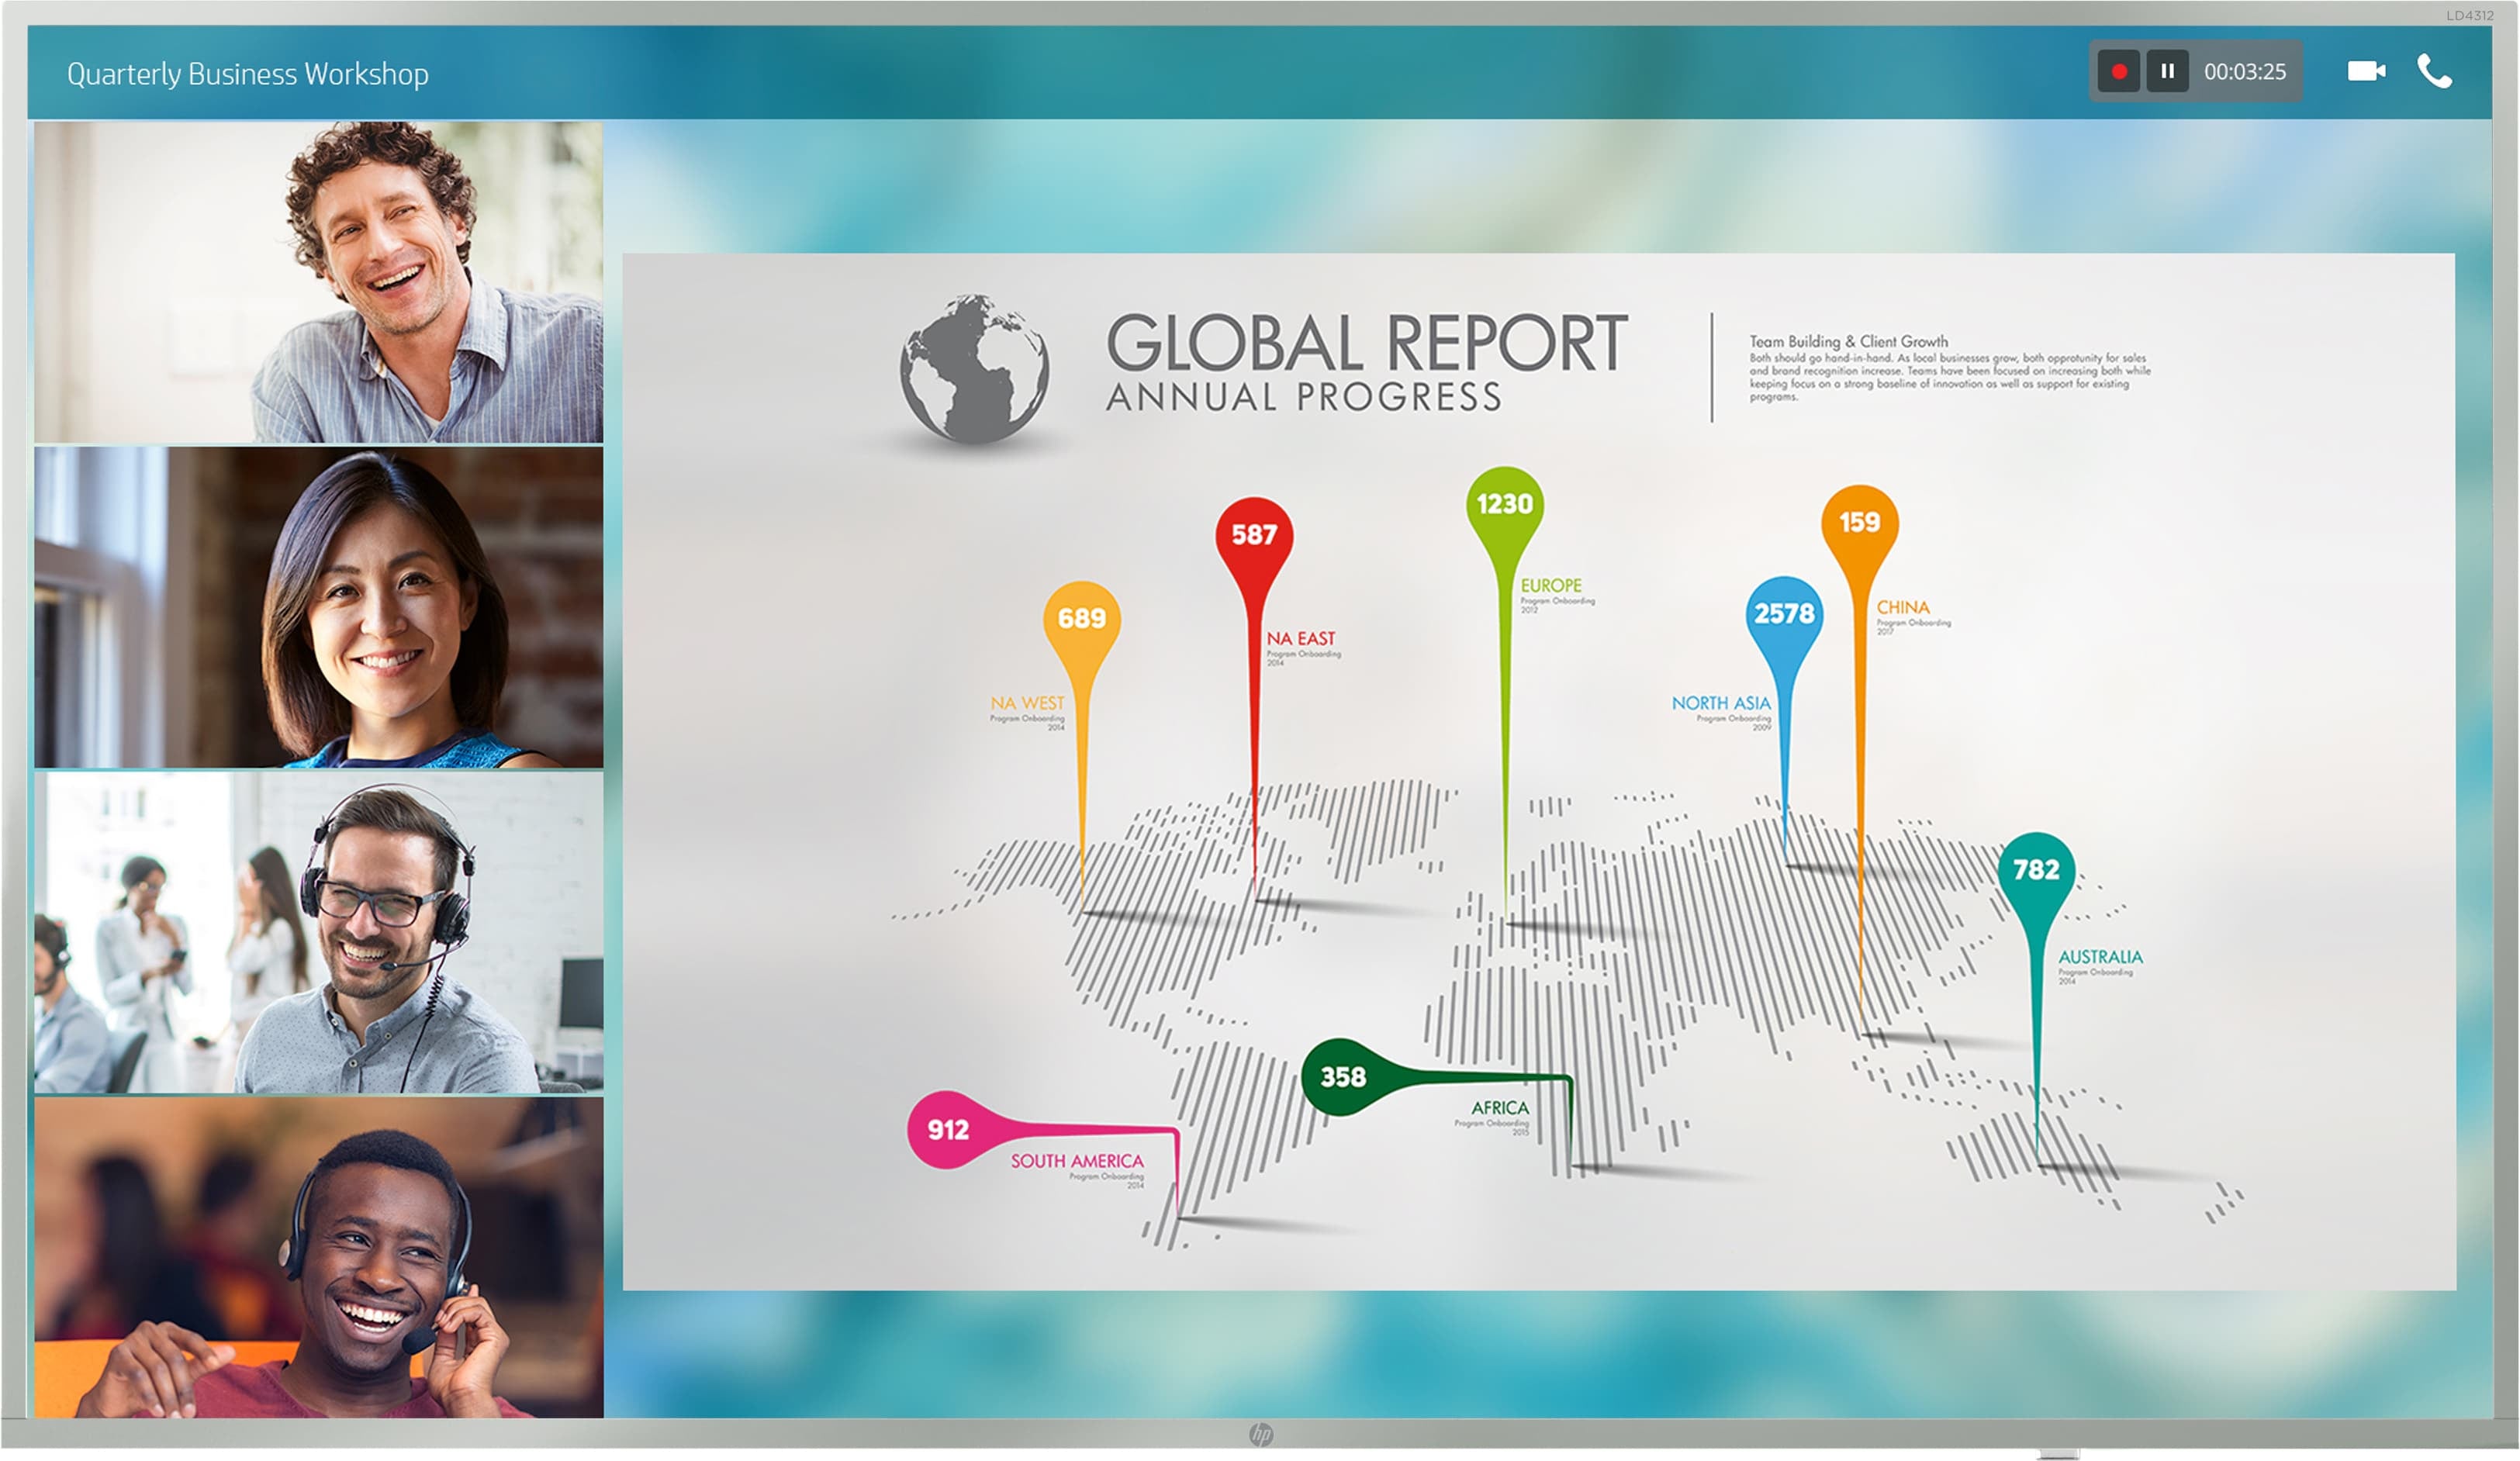Click the orange 159 China pin
This screenshot has height=1461, width=2520.
pos(1859,522)
